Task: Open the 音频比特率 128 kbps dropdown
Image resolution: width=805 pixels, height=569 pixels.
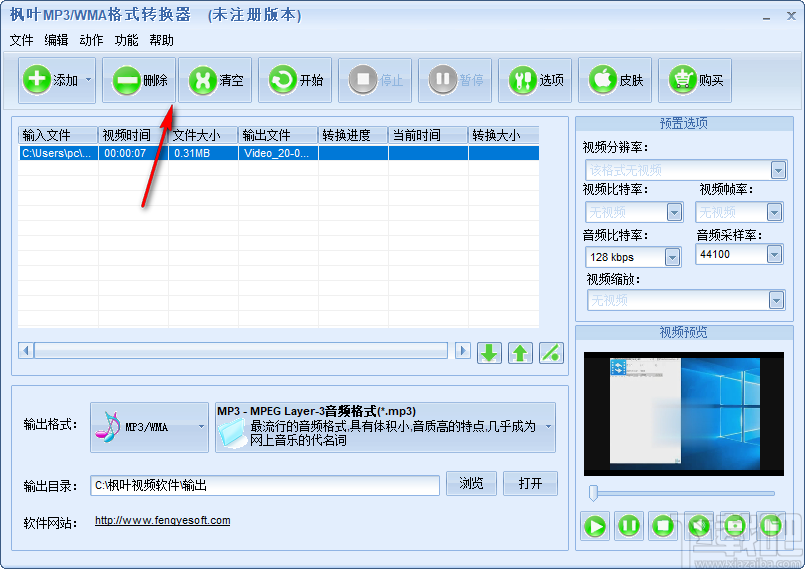Action: coord(672,257)
